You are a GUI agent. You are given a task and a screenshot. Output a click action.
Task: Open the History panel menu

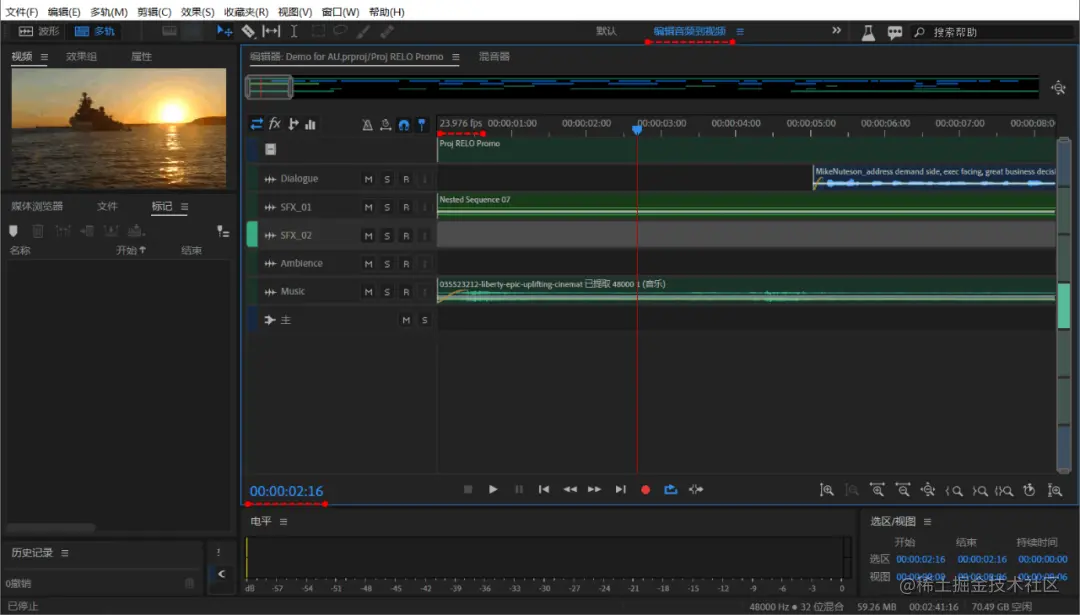[x=65, y=553]
